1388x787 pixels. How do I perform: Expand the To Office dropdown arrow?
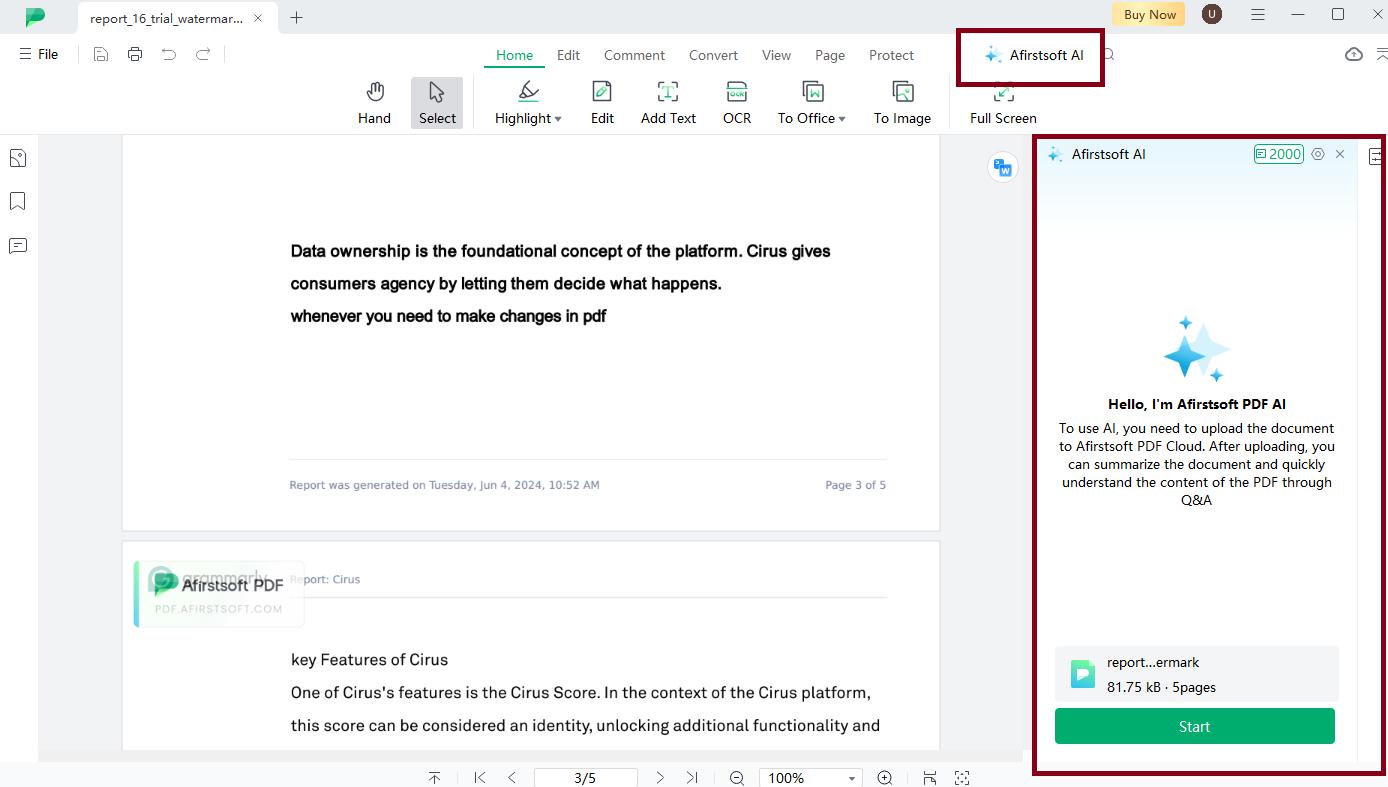click(x=842, y=119)
